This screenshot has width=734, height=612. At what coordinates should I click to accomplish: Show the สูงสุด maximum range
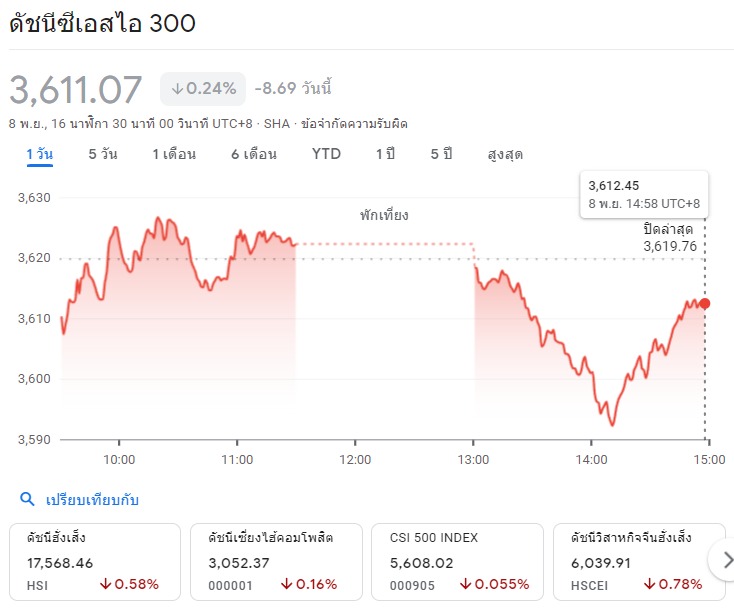pos(505,154)
